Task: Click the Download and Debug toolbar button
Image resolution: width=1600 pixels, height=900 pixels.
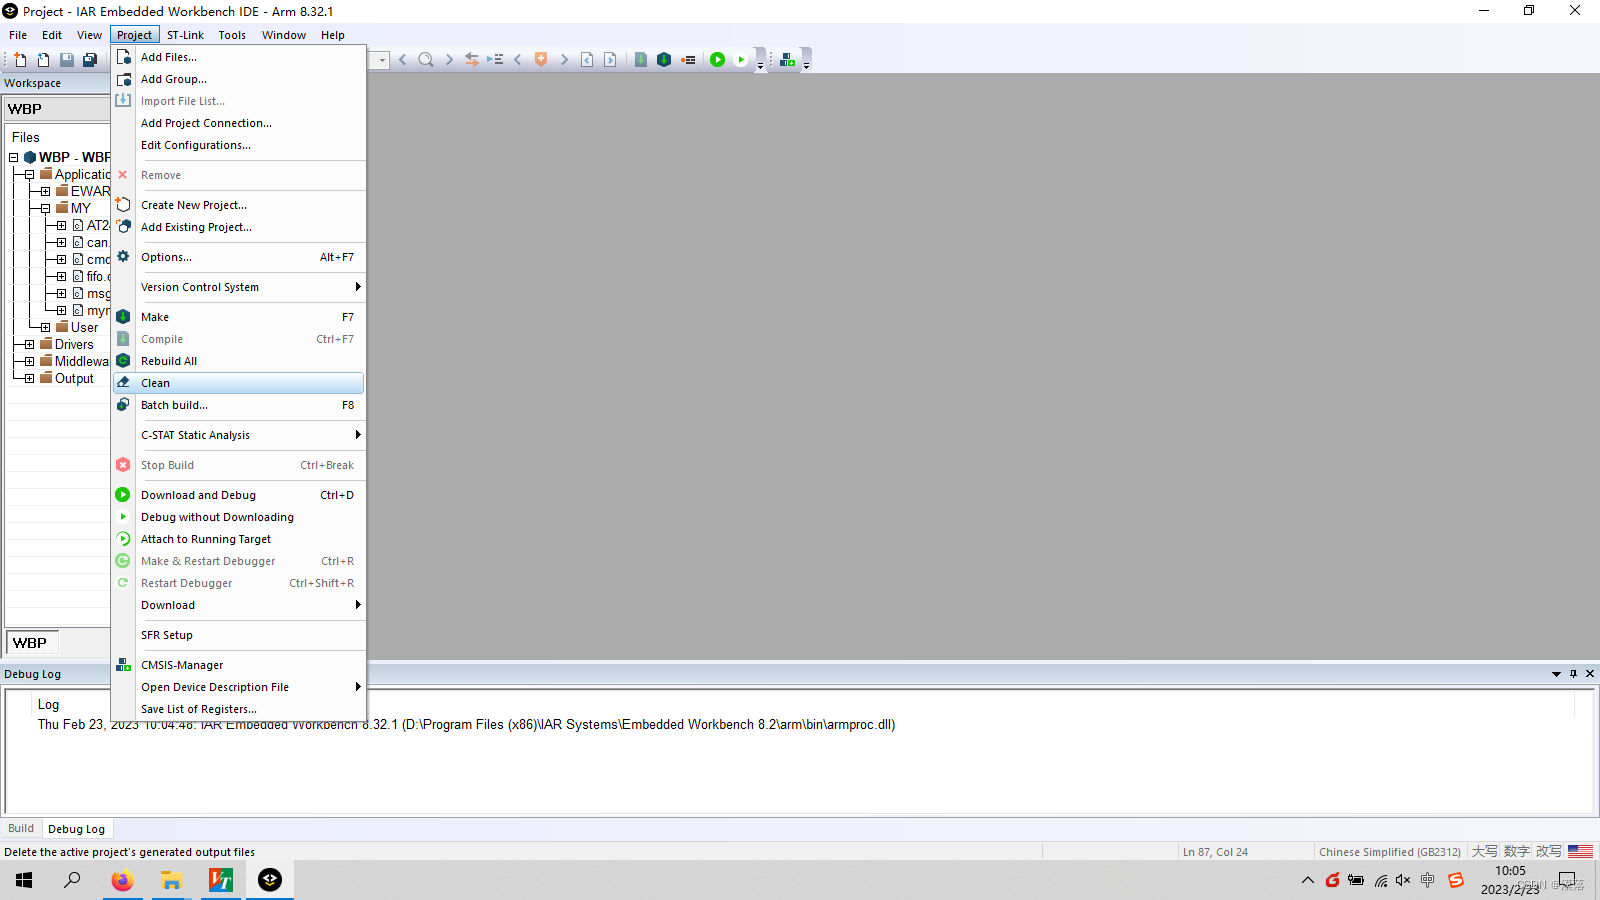Action: point(717,60)
